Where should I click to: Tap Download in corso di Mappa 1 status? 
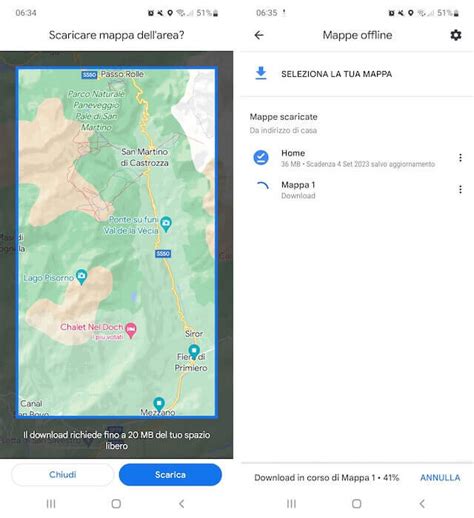[326, 478]
